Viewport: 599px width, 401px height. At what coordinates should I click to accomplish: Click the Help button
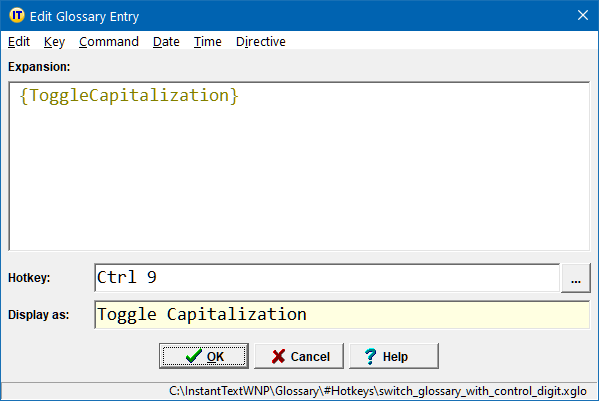coord(394,356)
